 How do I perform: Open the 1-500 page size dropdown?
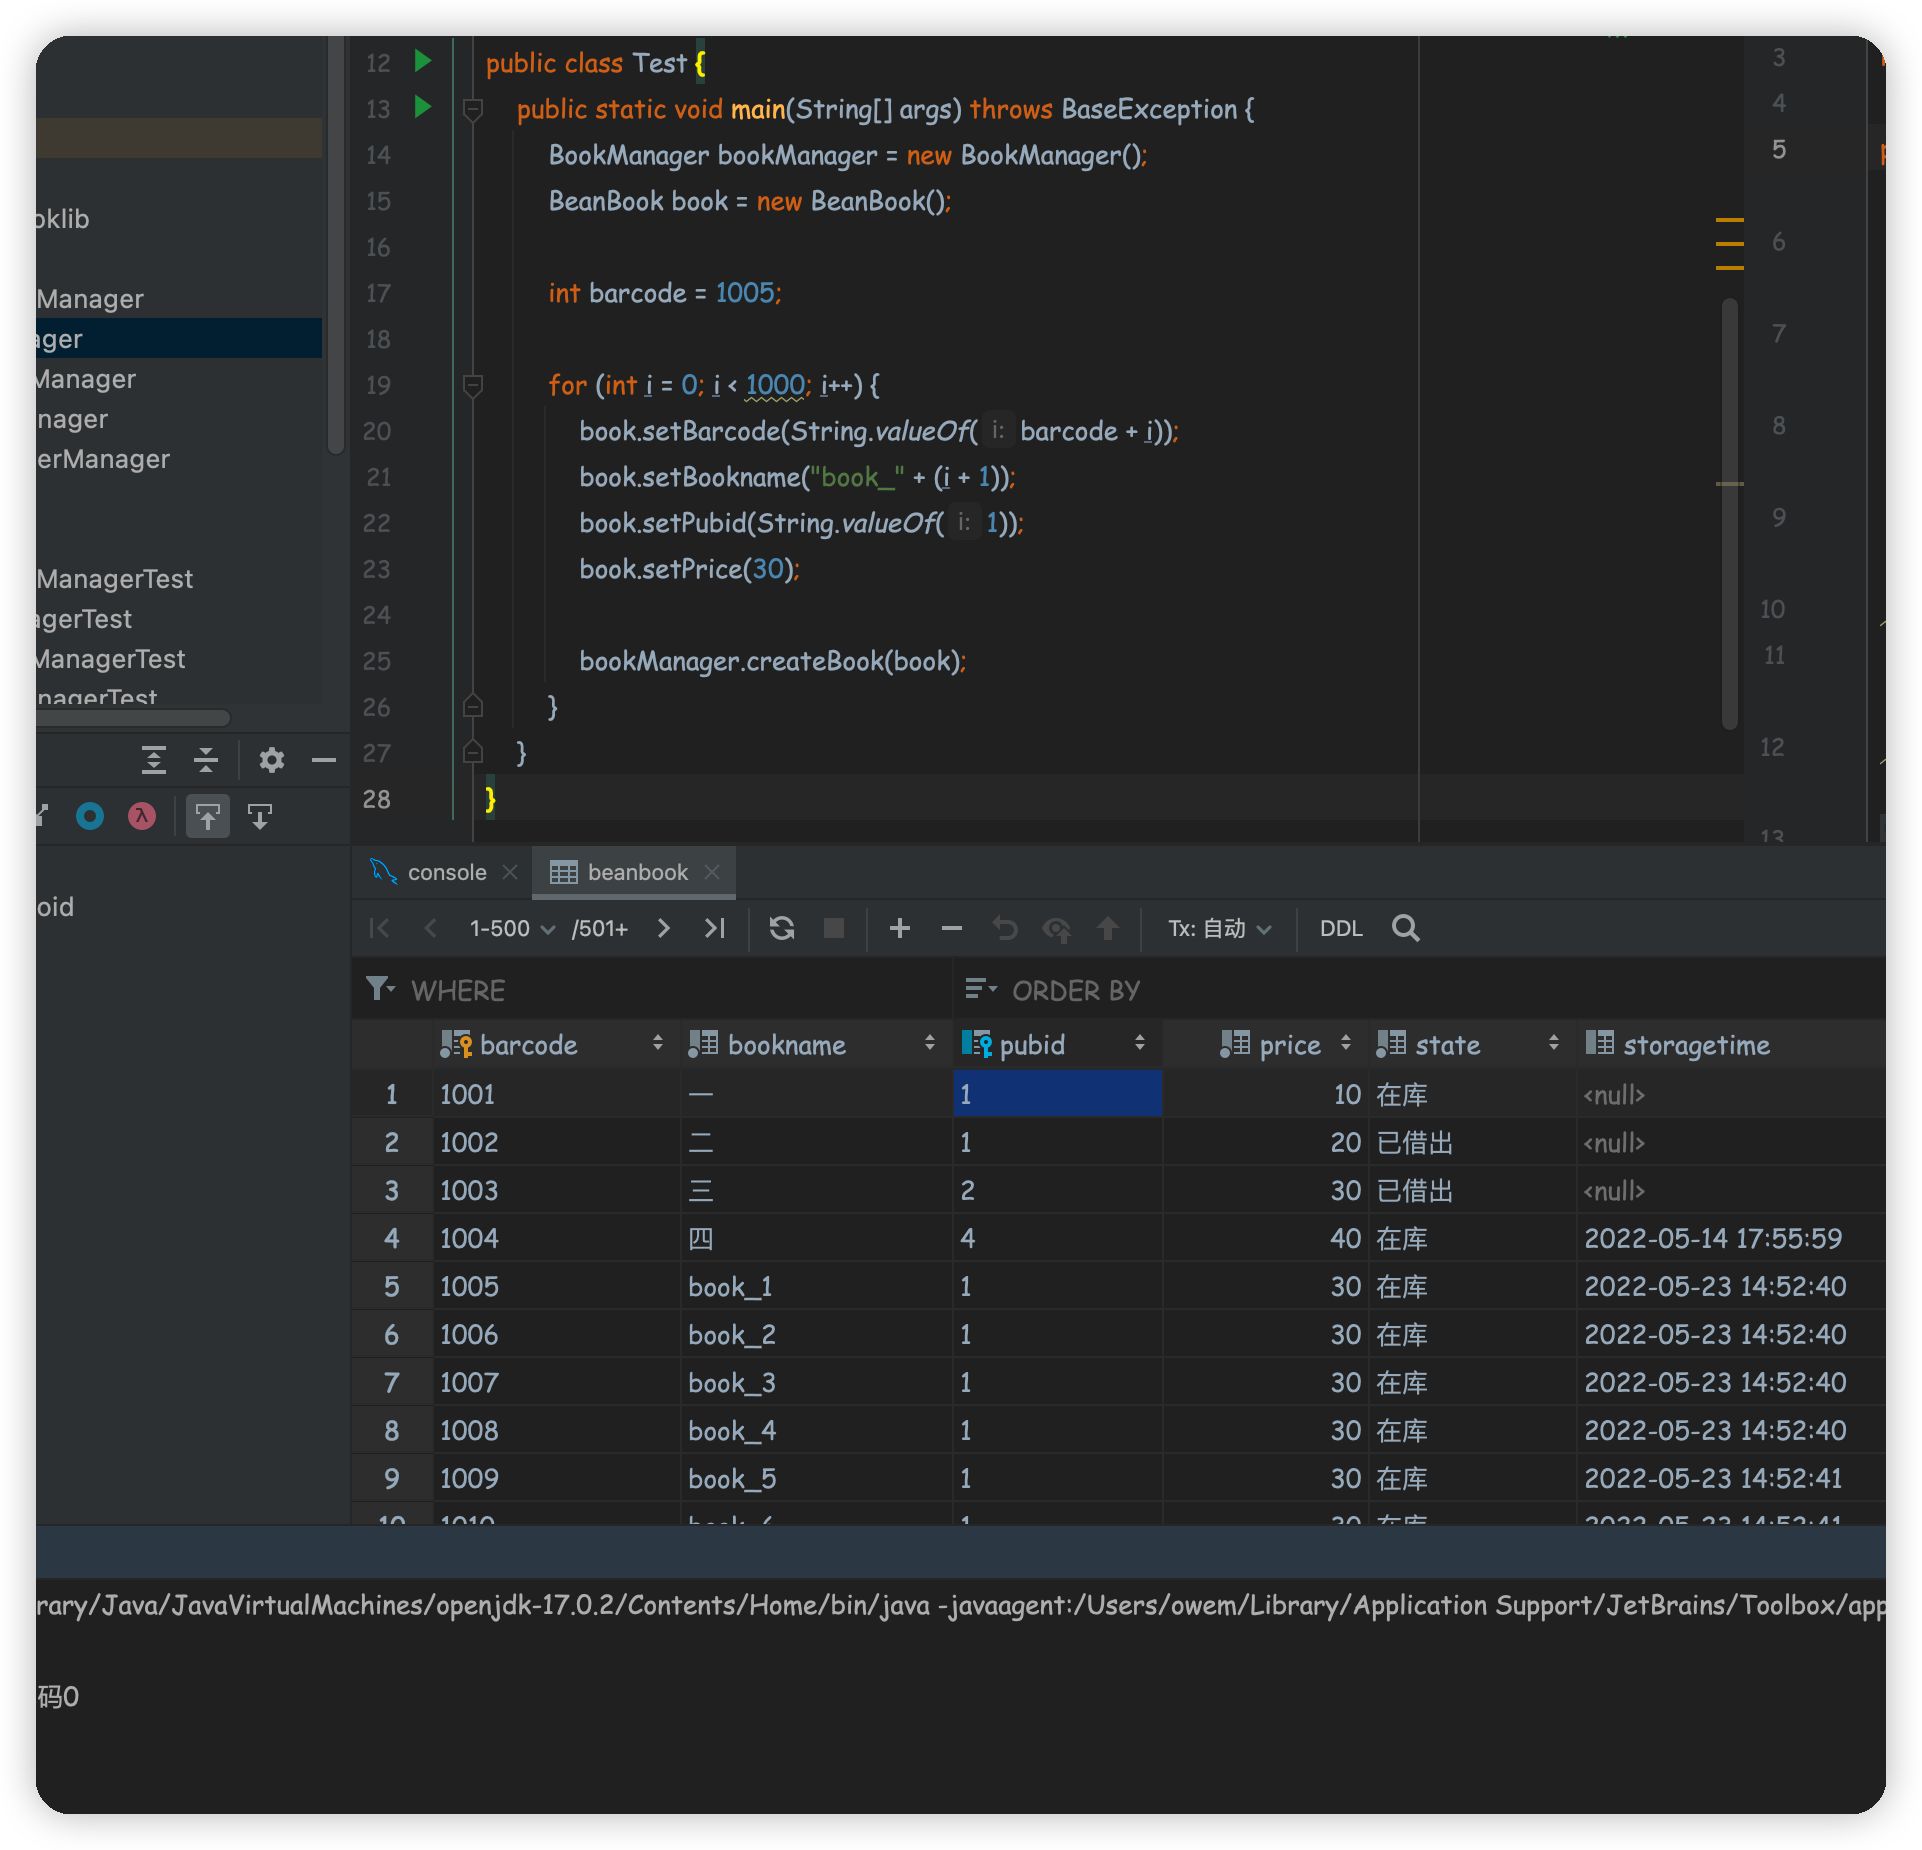pyautogui.click(x=512, y=928)
